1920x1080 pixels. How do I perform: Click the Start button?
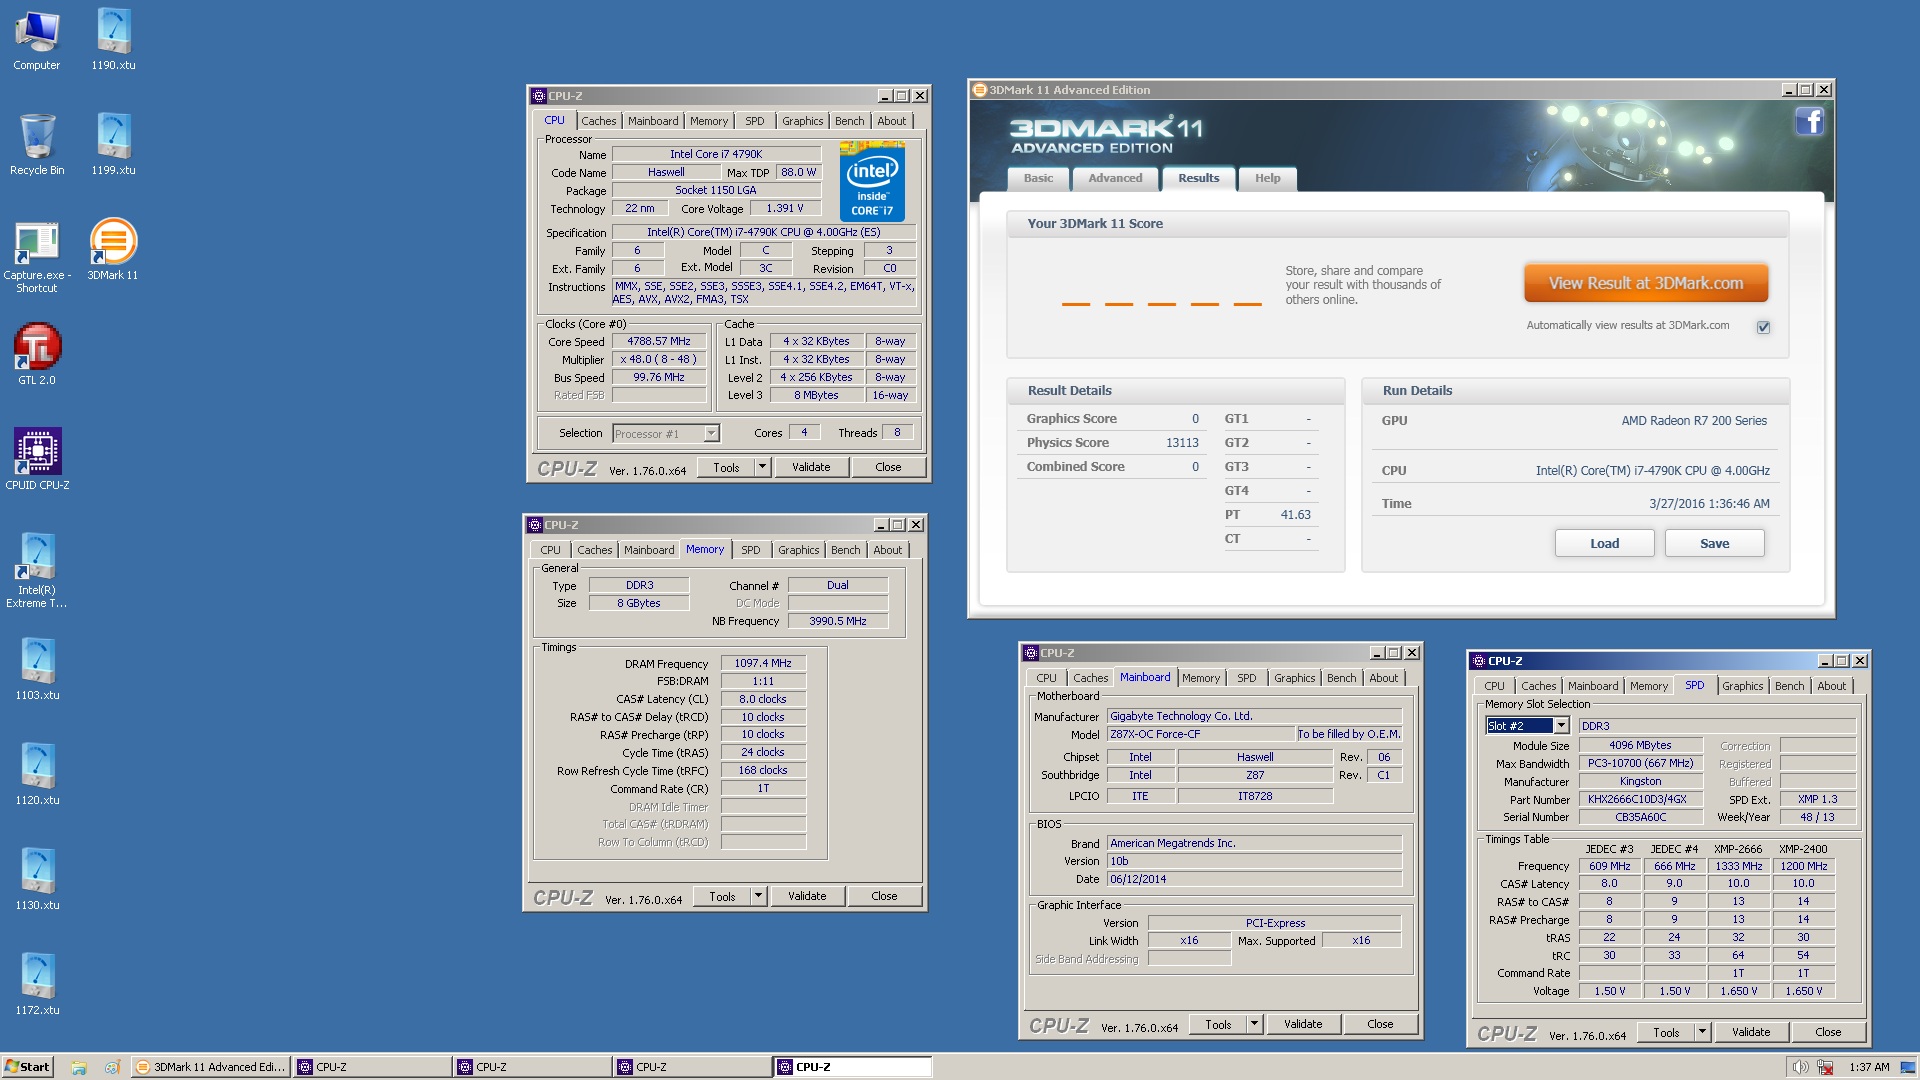(x=27, y=1067)
